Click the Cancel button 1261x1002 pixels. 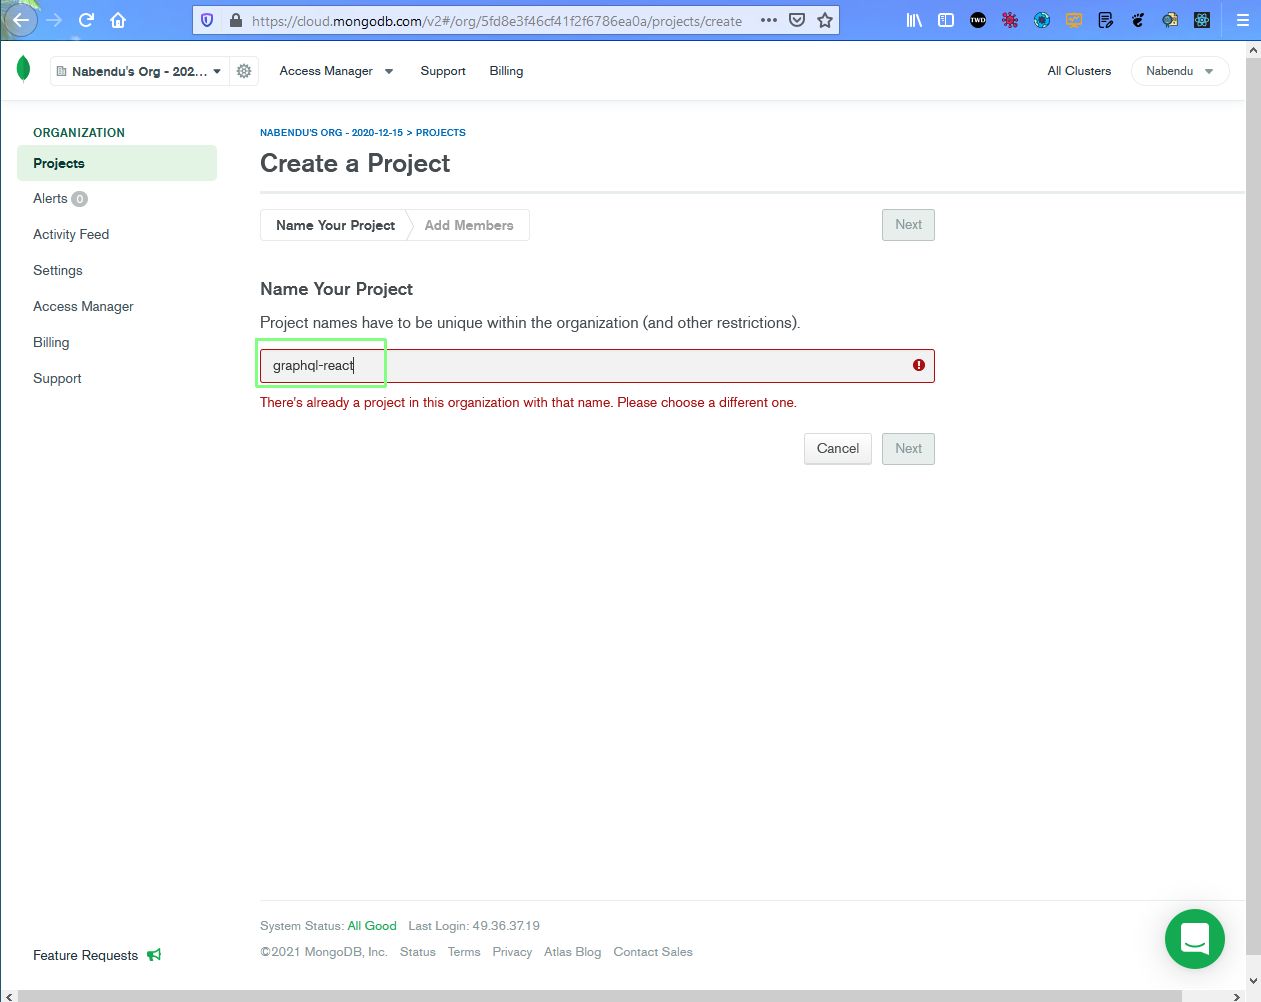838,449
